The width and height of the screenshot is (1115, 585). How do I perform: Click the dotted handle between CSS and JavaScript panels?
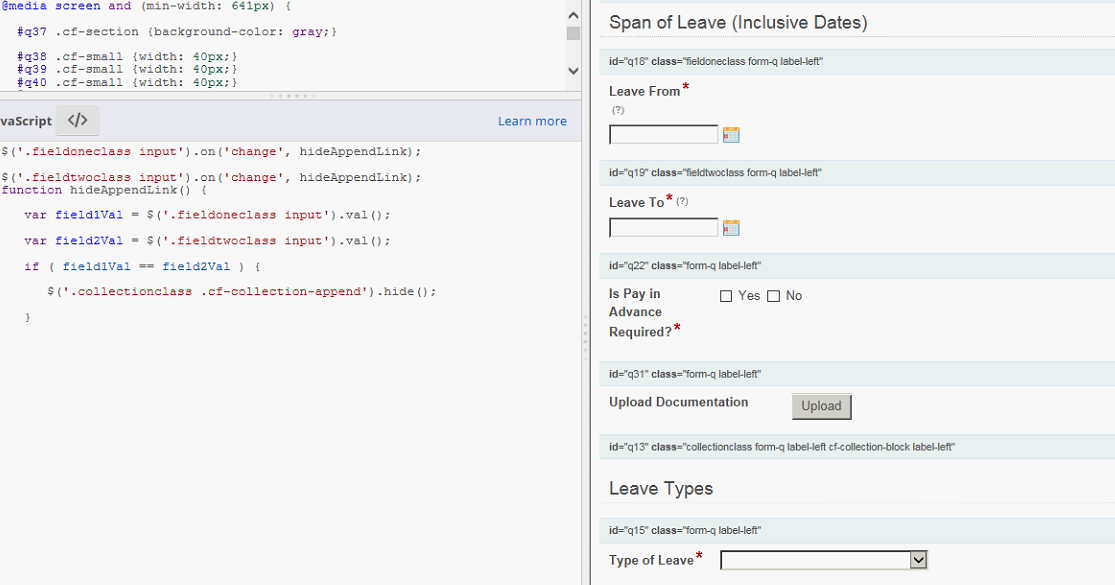[293, 96]
